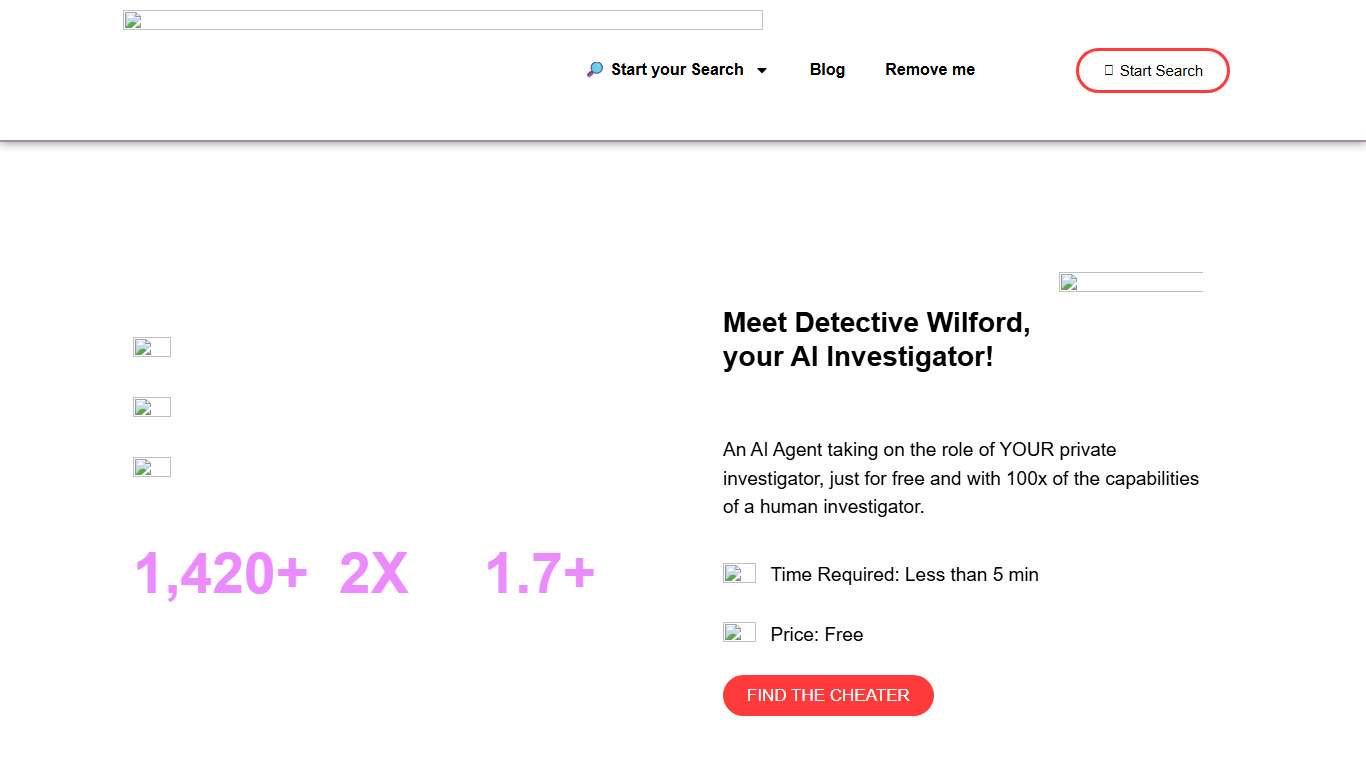Click the 1,420+ statistic
The width and height of the screenshot is (1366, 768).
(x=220, y=572)
